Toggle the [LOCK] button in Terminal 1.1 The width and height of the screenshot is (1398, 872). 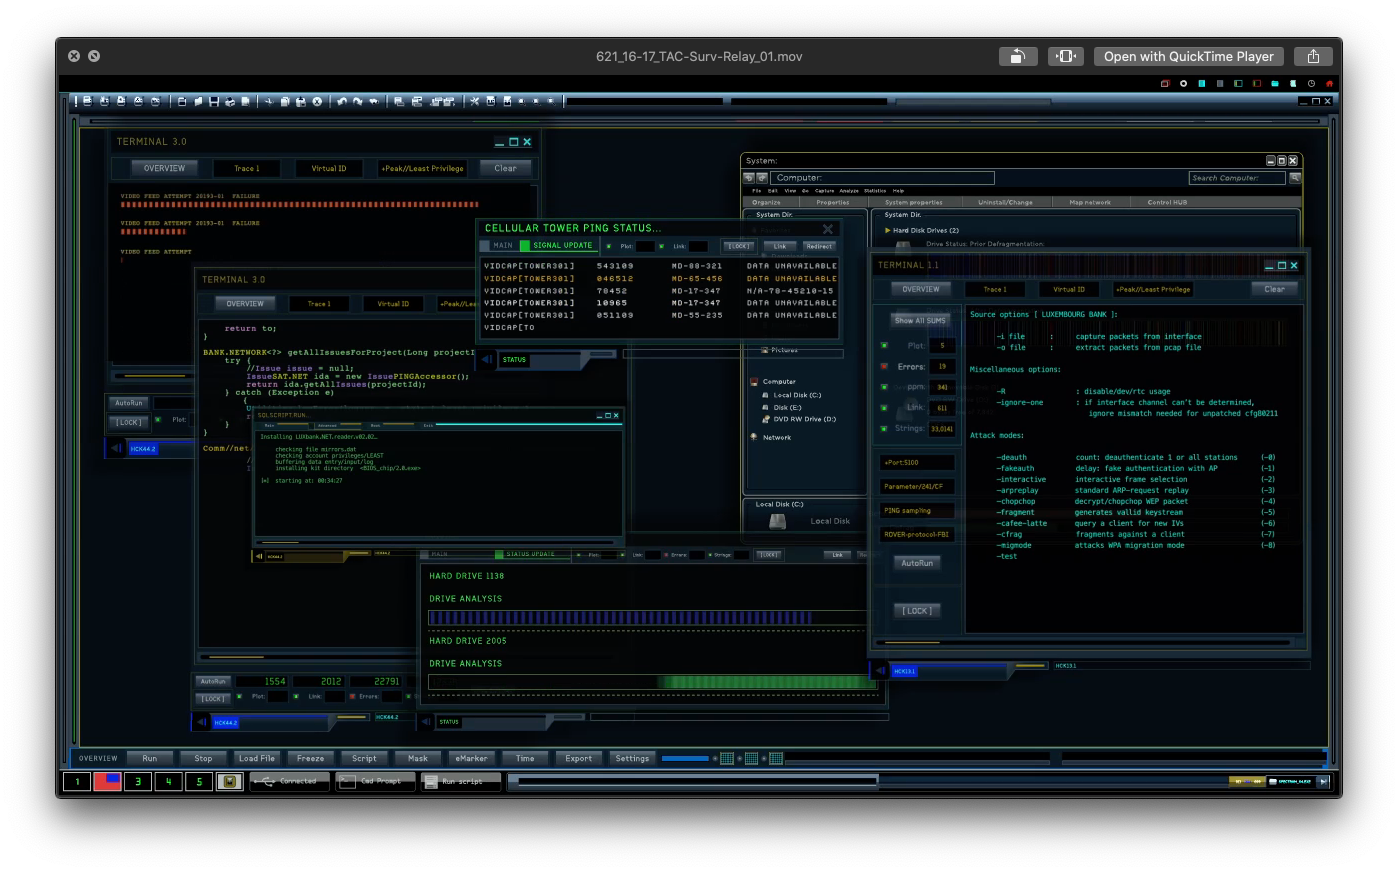click(x=917, y=610)
